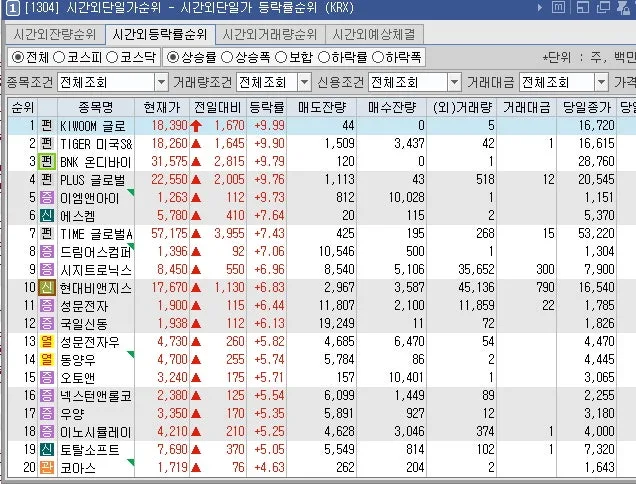This screenshot has height=484, width=636.
Task: Click the M memo icon in title bar
Action: click(x=558, y=7)
